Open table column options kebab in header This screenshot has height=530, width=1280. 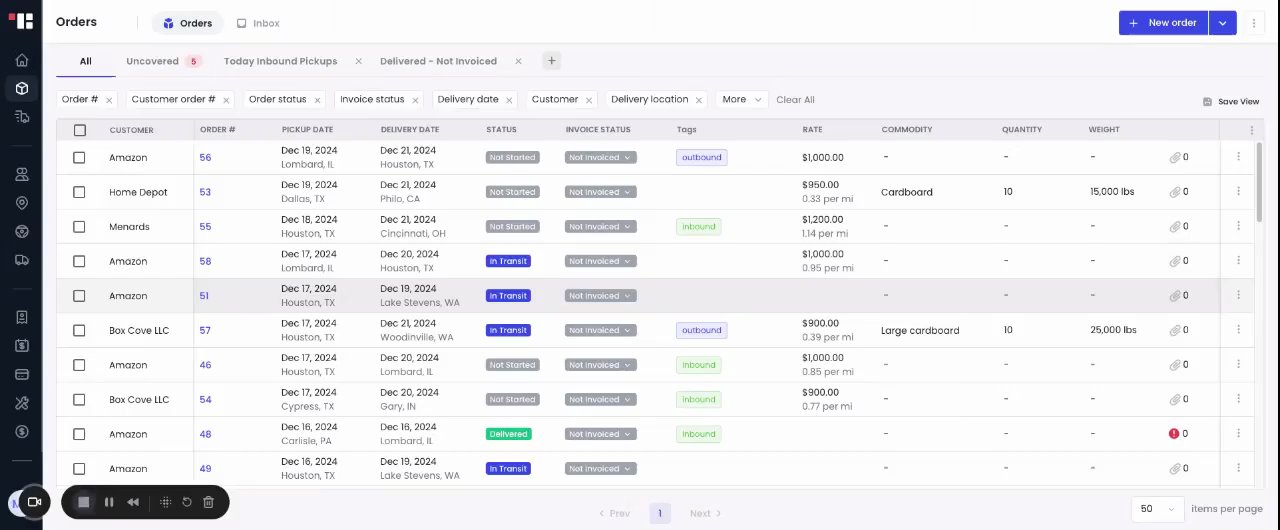click(1251, 130)
